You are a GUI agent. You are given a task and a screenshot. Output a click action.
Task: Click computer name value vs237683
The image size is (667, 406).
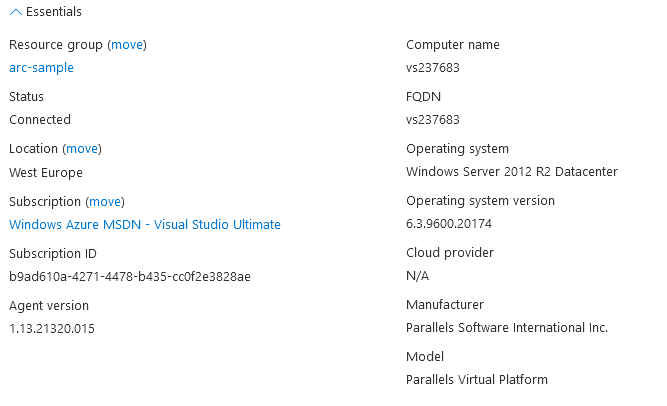[433, 68]
